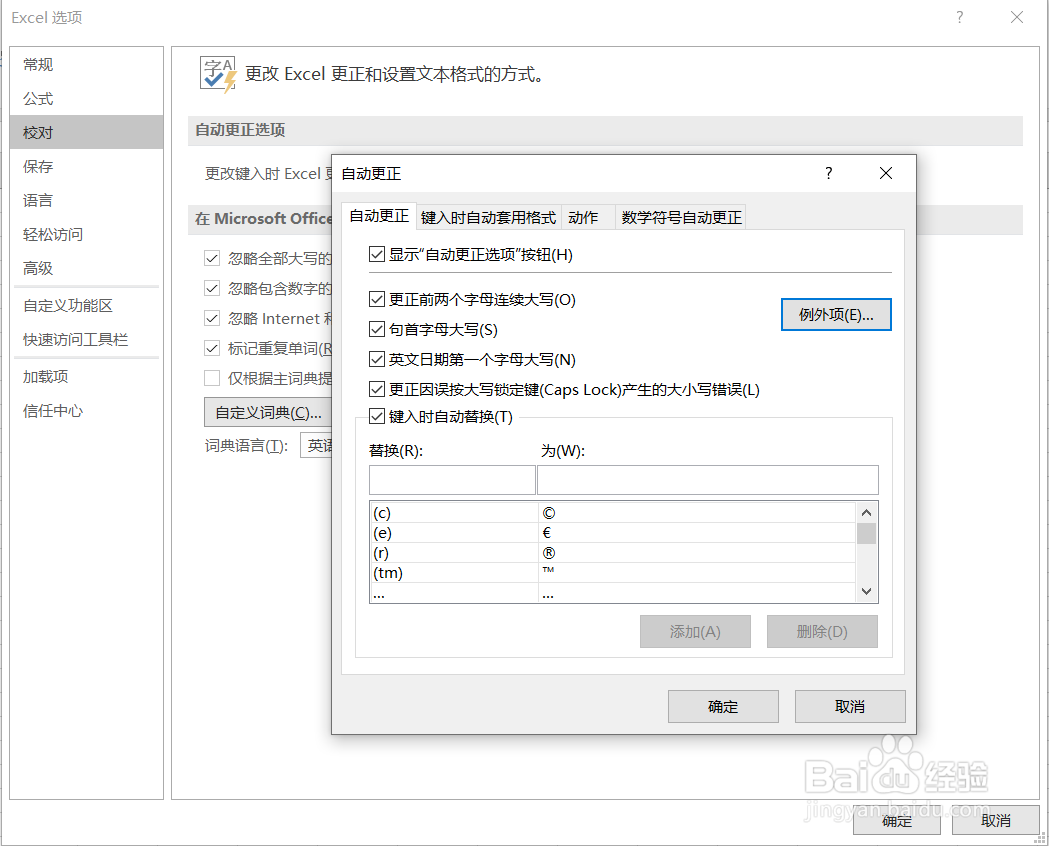Image resolution: width=1049 pixels, height=846 pixels.
Task: Click the € symbol in the list
Action: [x=547, y=533]
